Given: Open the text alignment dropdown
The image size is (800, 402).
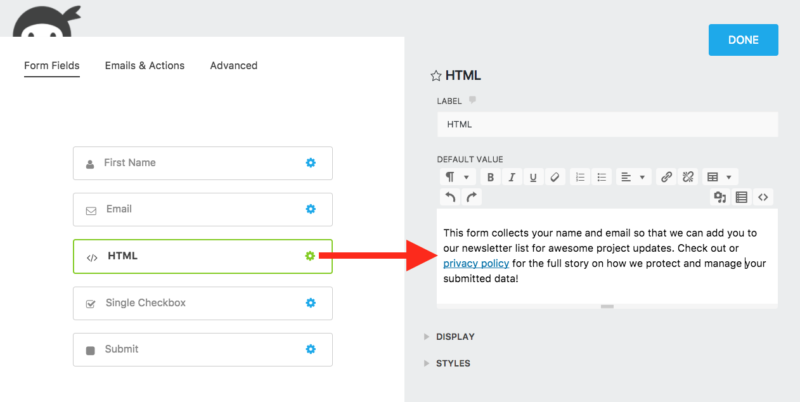Looking at the screenshot, I should tap(633, 177).
